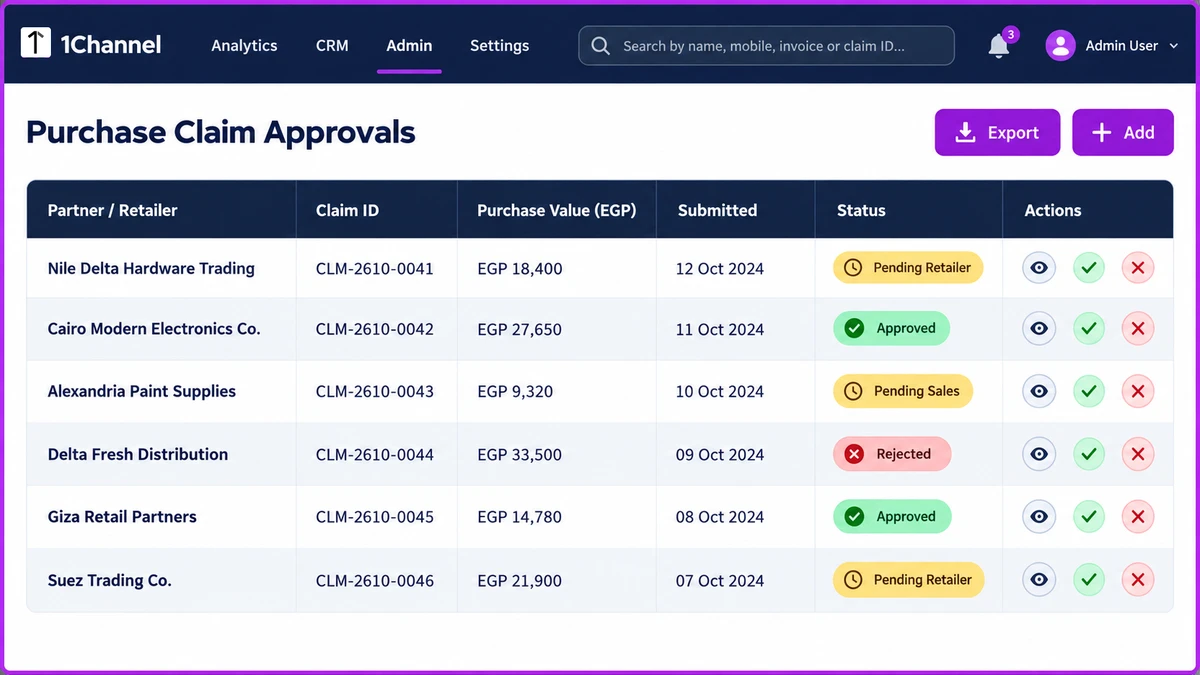View the Suez Trading Co. claim
Image resolution: width=1200 pixels, height=675 pixels.
click(1039, 580)
